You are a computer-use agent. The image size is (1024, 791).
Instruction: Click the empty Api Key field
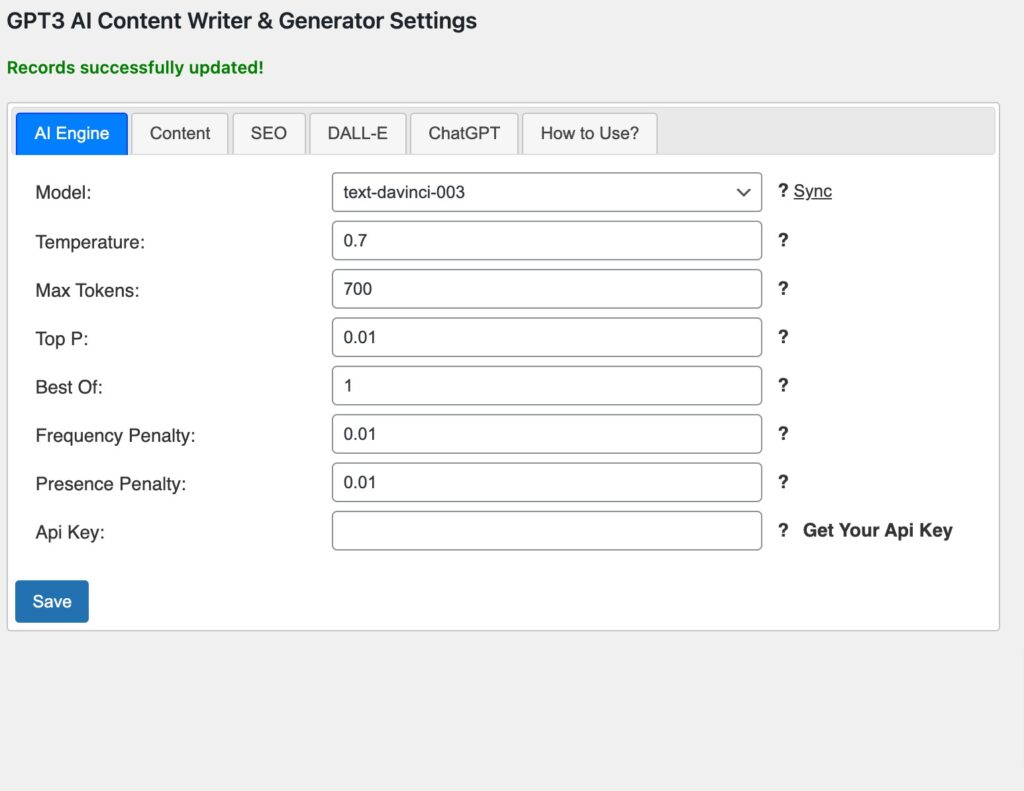(547, 530)
